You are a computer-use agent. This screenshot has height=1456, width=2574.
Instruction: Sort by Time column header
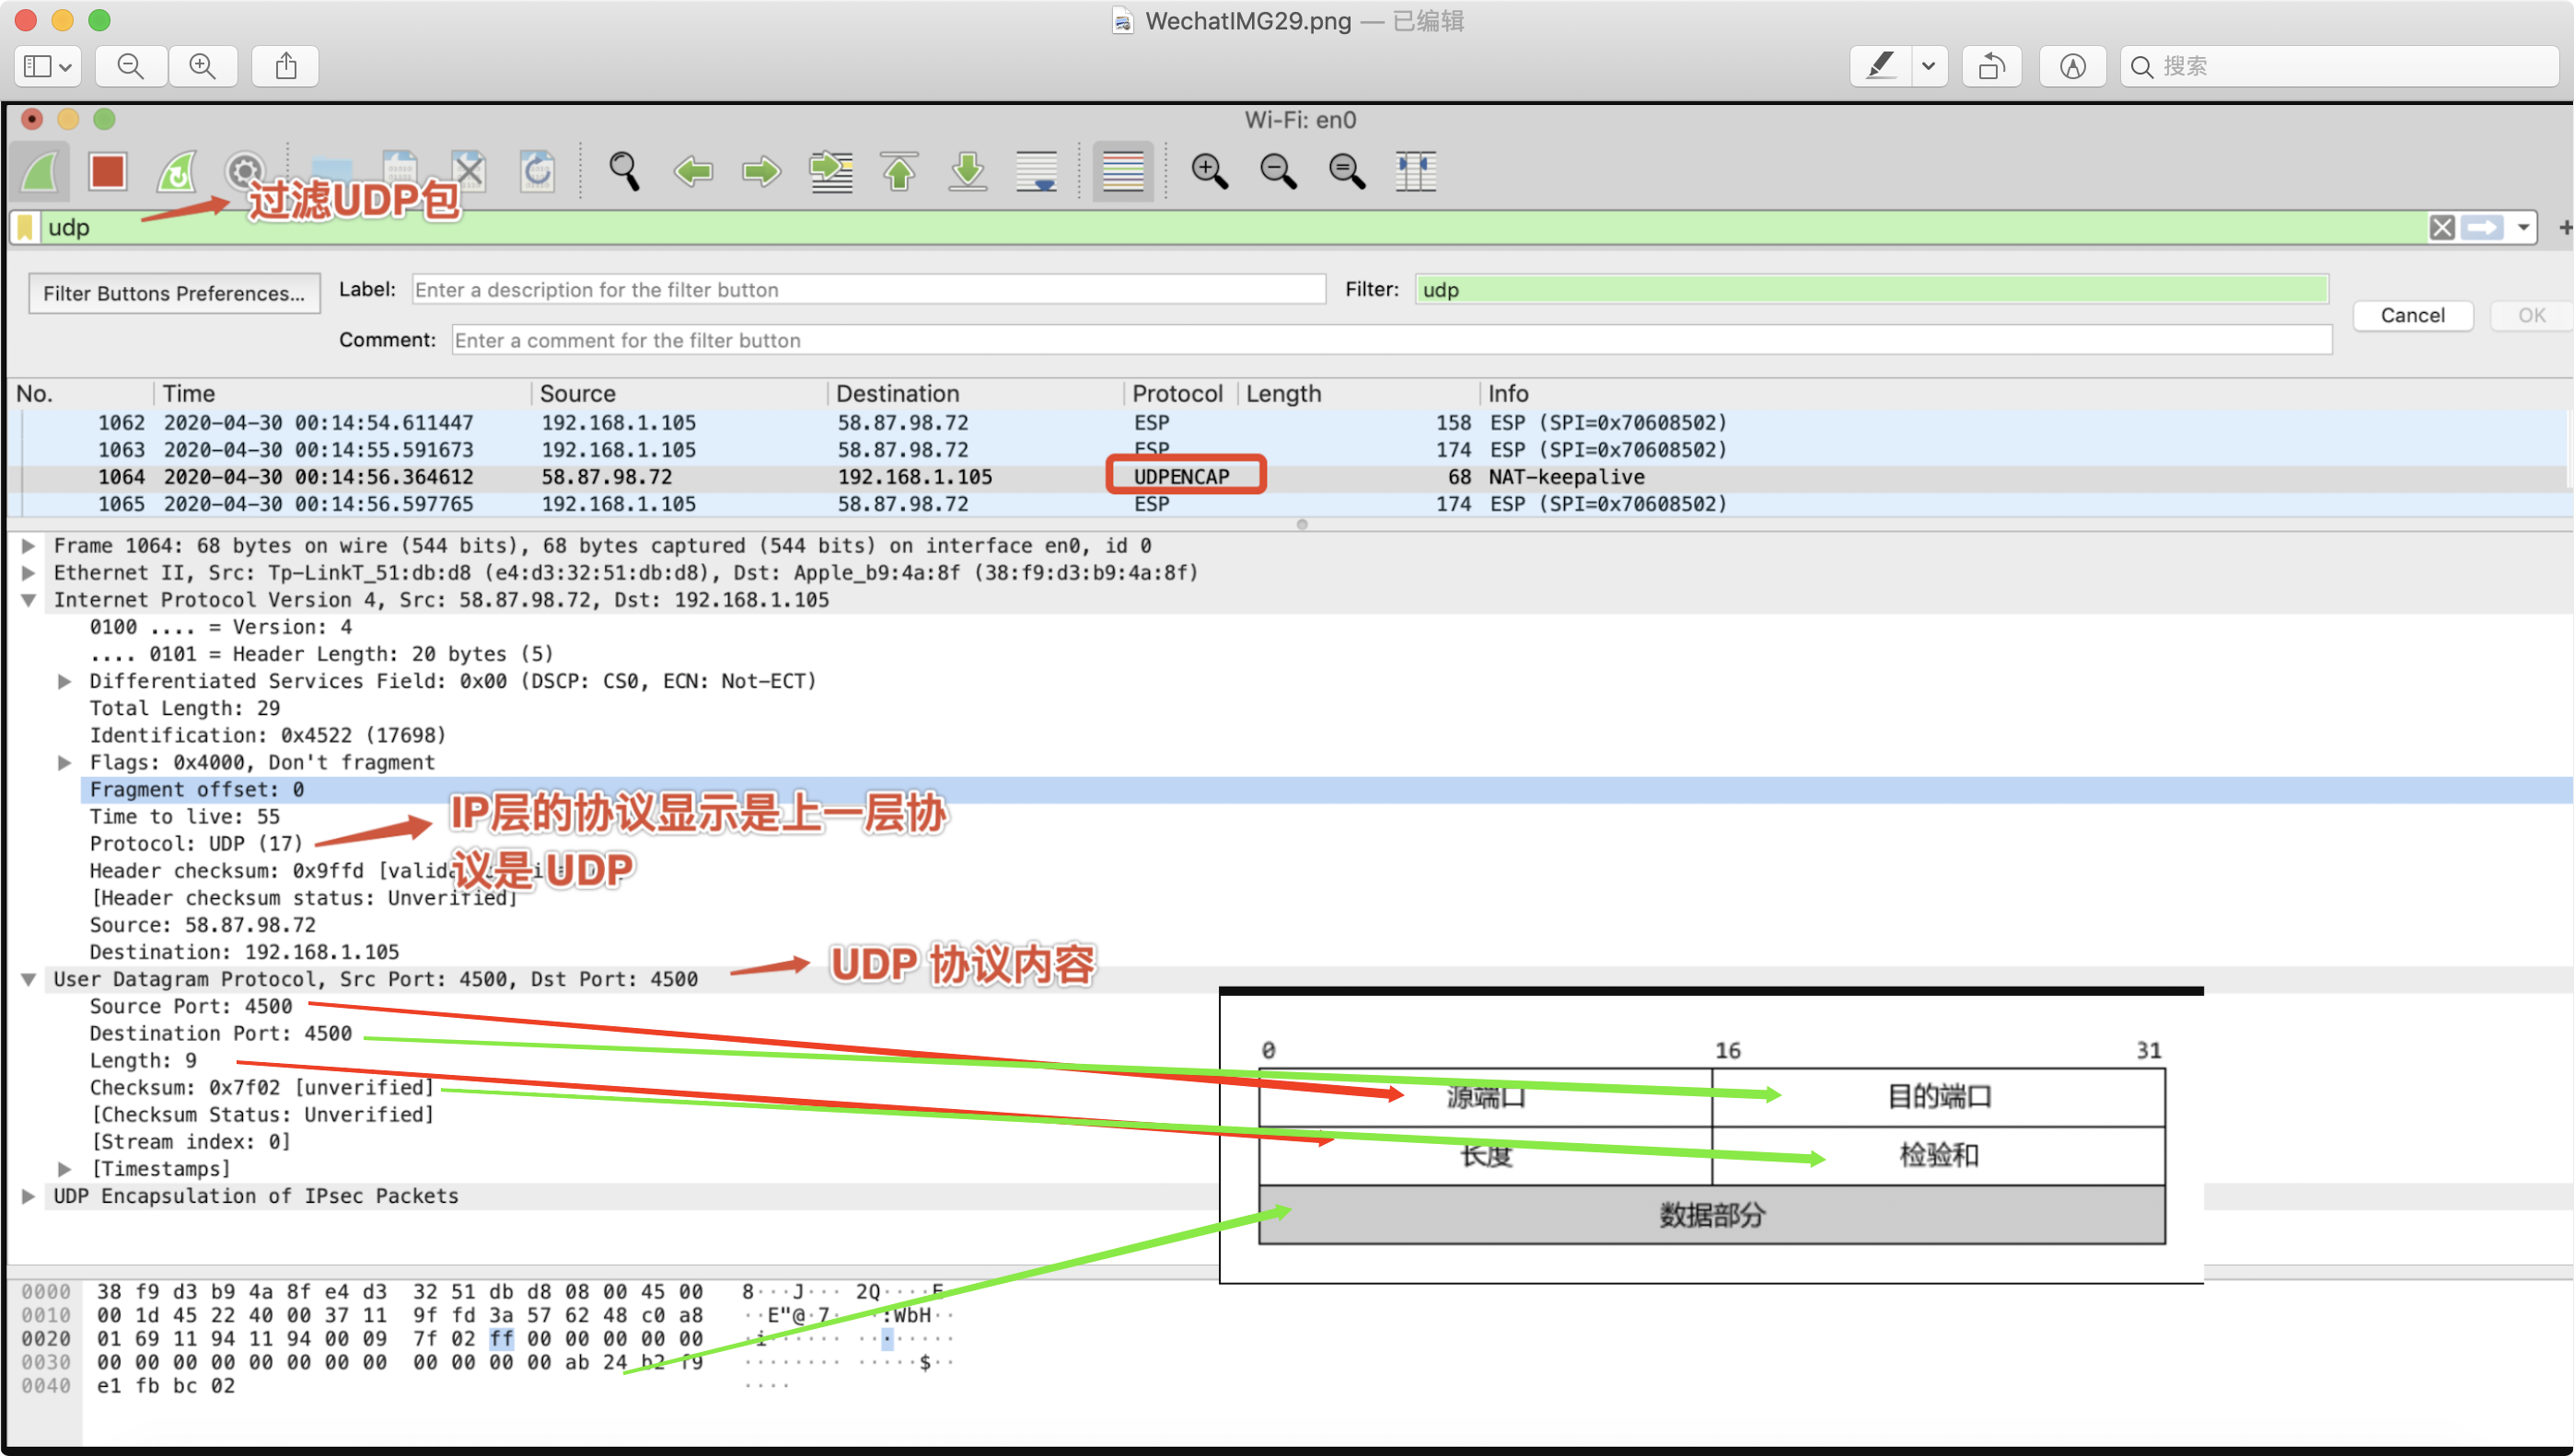click(x=342, y=394)
